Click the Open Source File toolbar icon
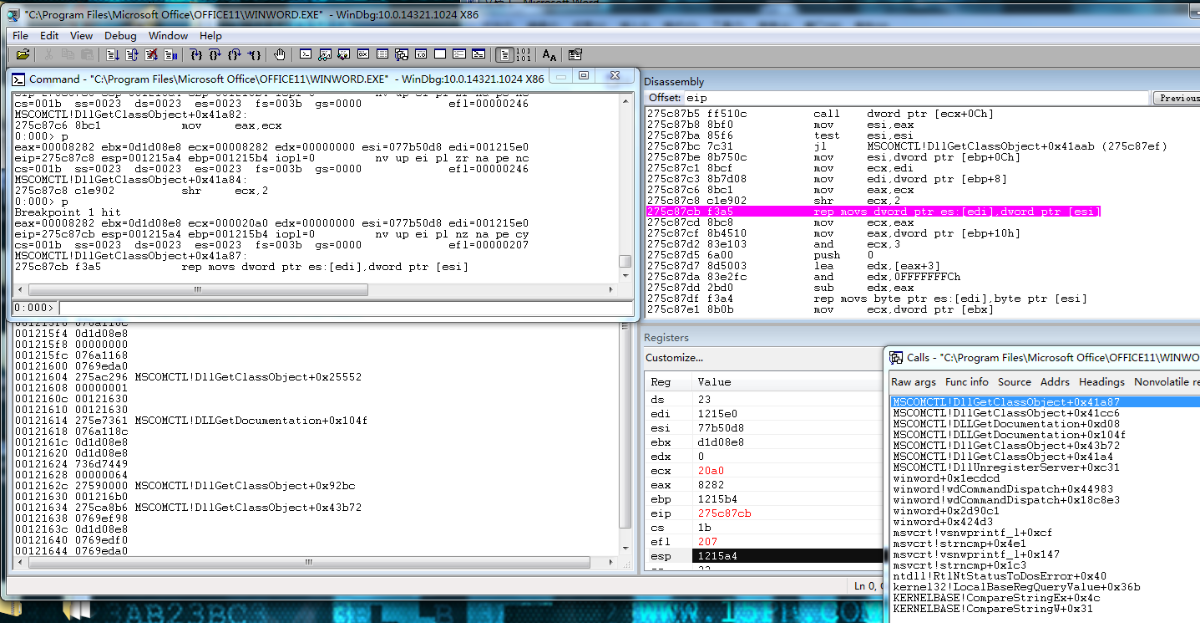The height and width of the screenshot is (623, 1200). pos(22,54)
